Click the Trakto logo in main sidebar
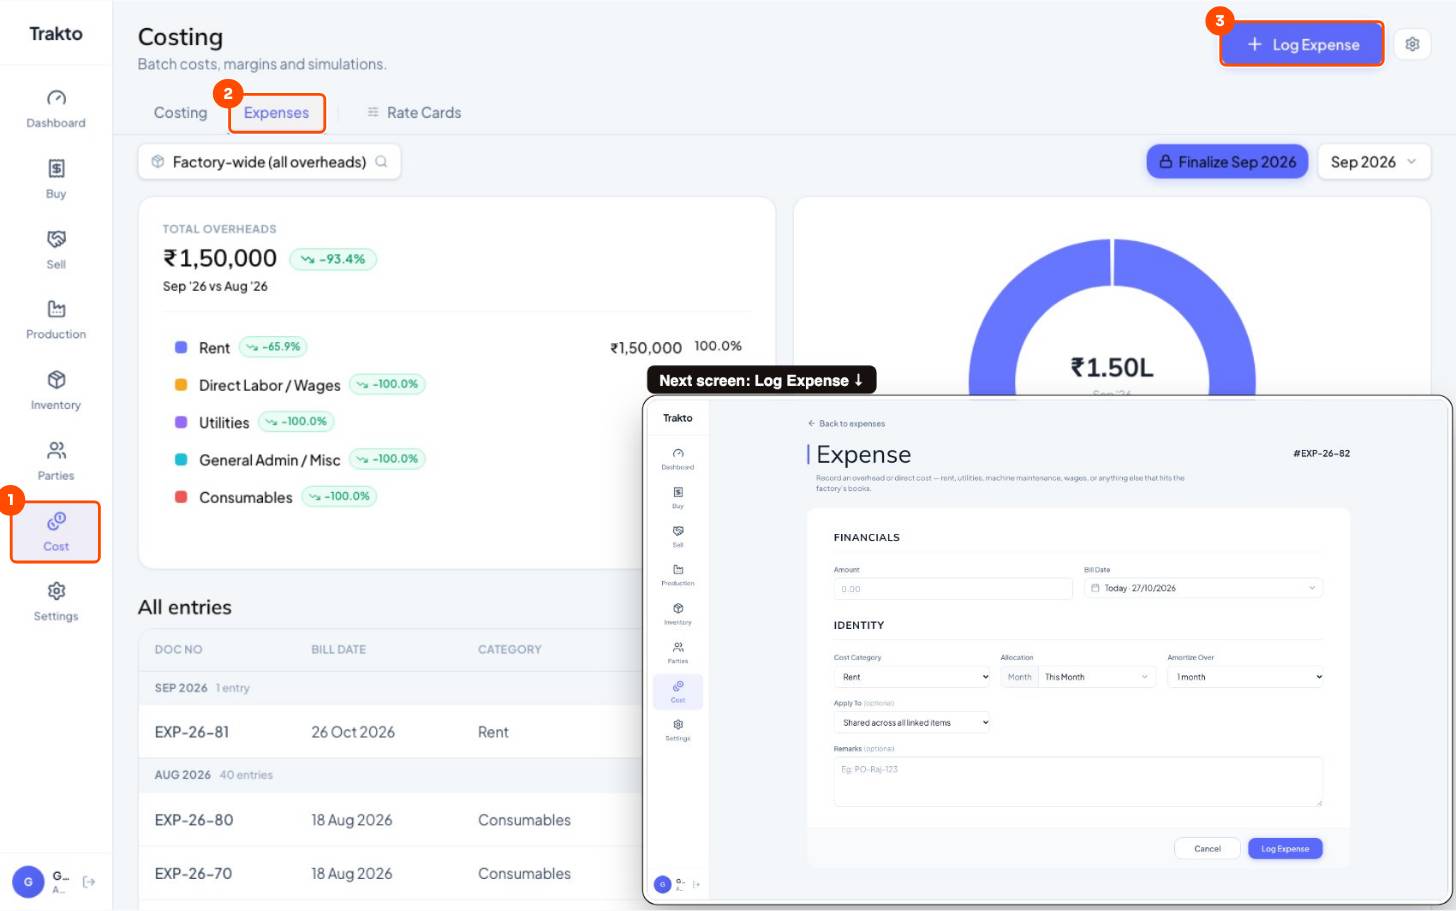 56,34
